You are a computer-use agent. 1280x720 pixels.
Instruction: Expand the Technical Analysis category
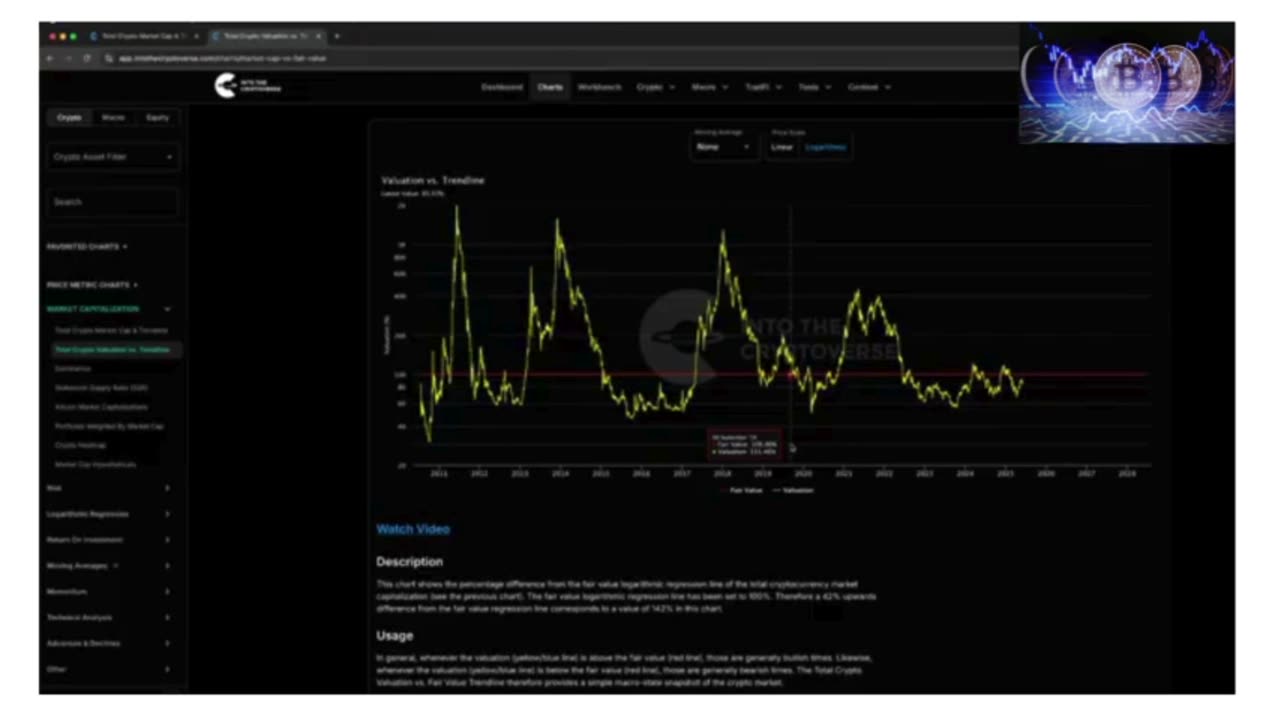109,618
